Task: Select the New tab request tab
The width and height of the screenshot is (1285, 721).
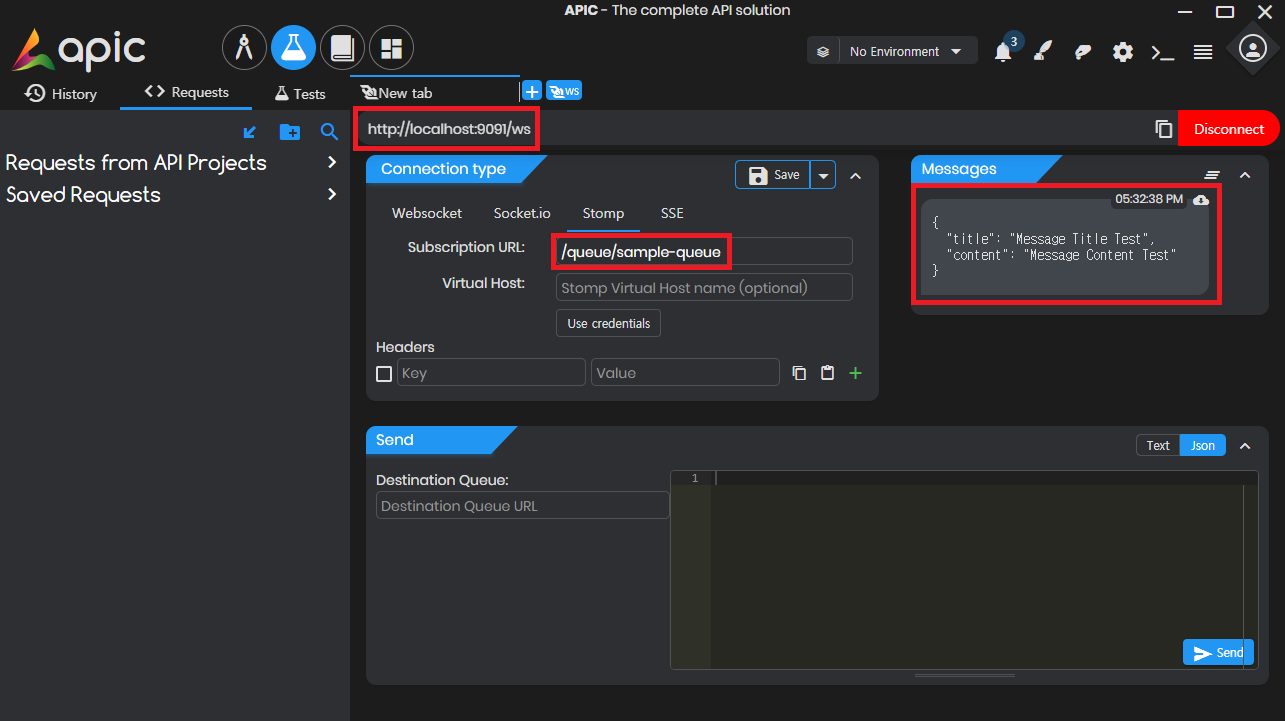Action: click(x=436, y=92)
